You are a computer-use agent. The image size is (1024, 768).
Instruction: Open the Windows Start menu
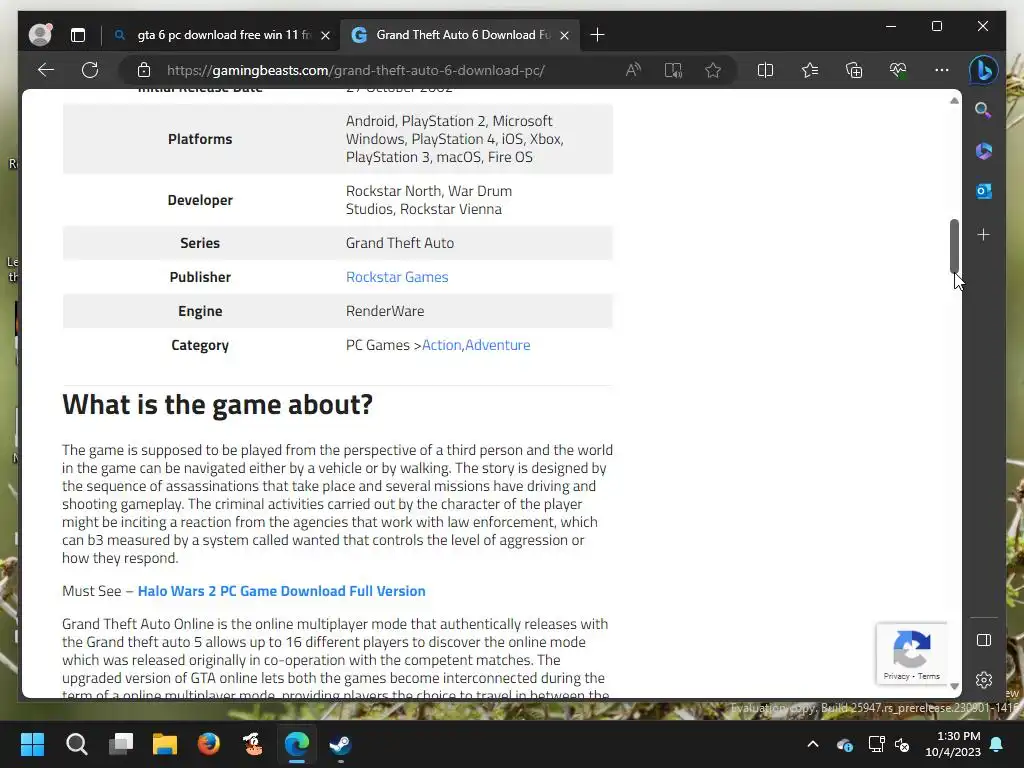(x=32, y=744)
